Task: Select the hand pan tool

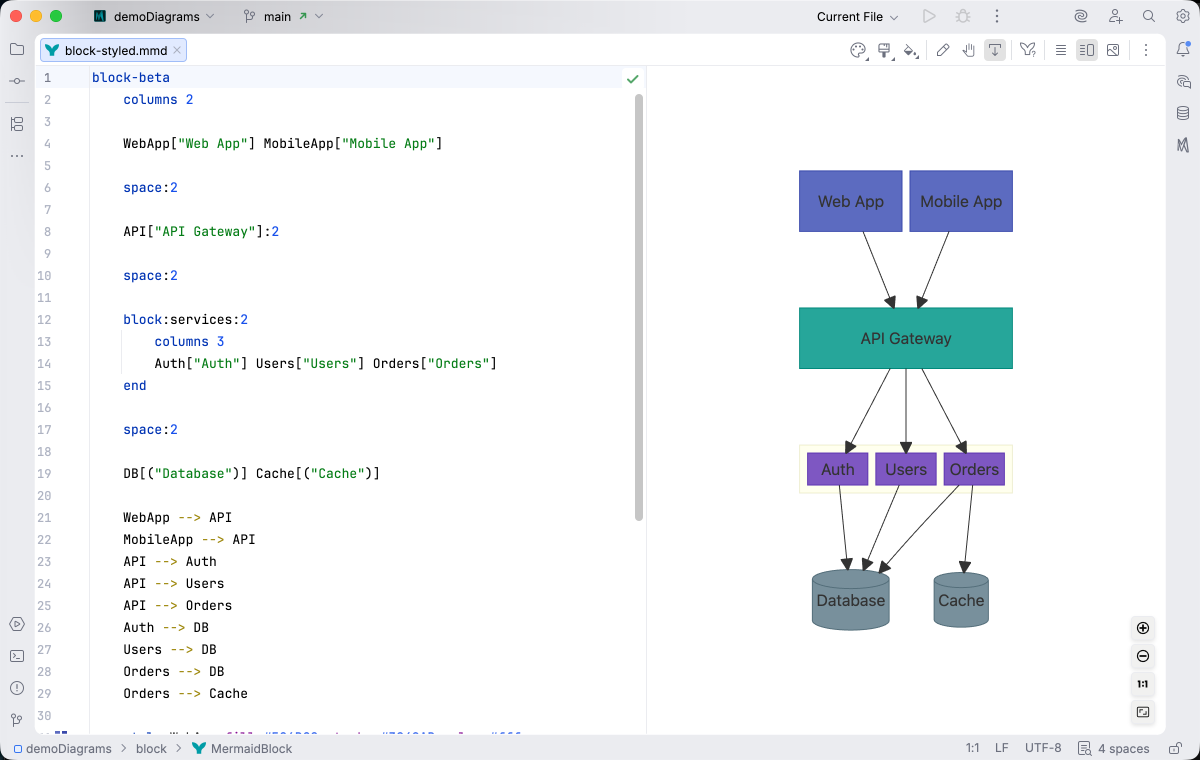Action: [969, 50]
